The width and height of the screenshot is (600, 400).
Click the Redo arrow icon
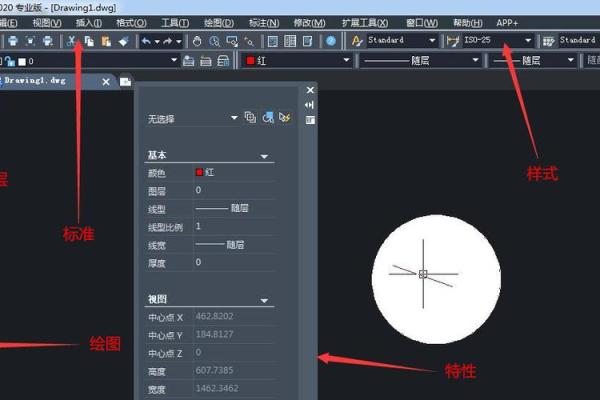[168, 41]
